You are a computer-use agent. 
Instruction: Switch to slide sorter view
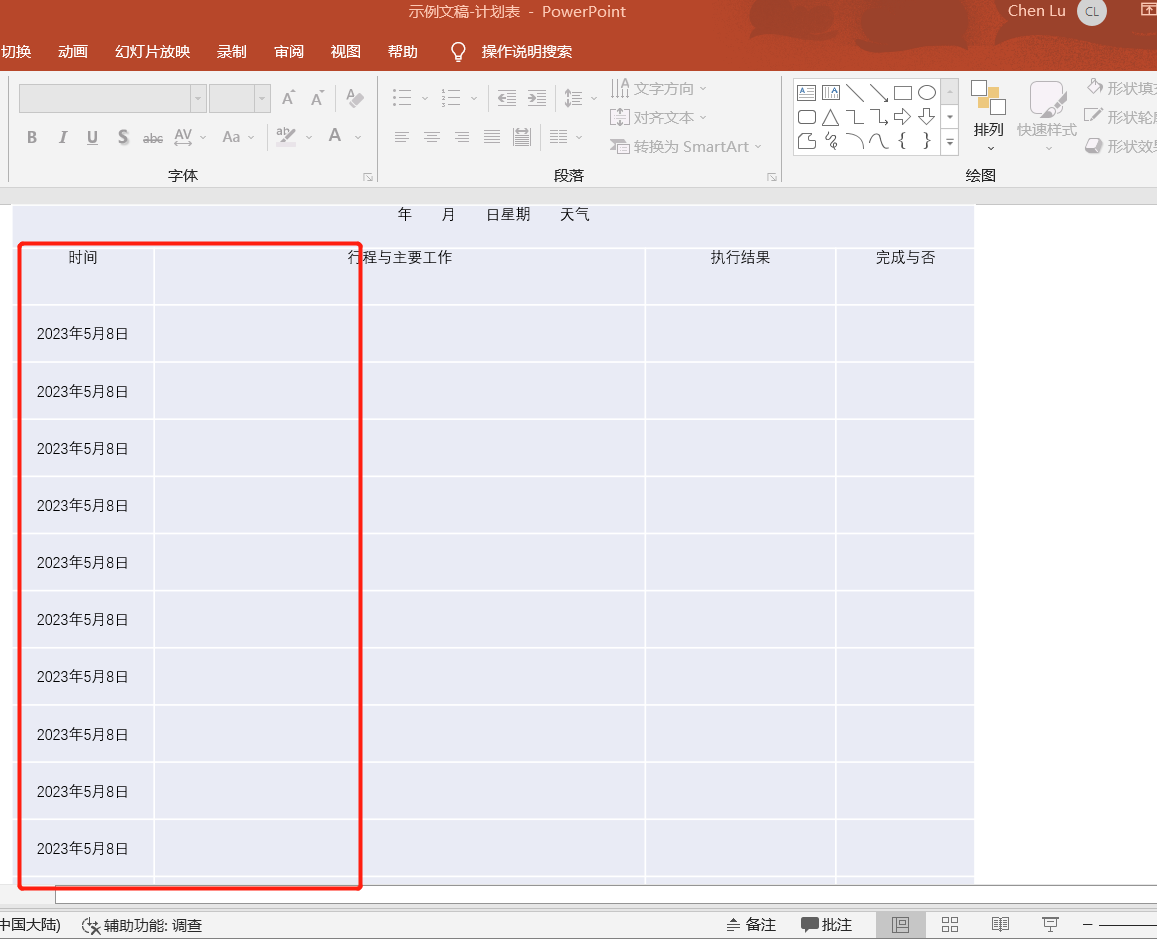(x=950, y=924)
